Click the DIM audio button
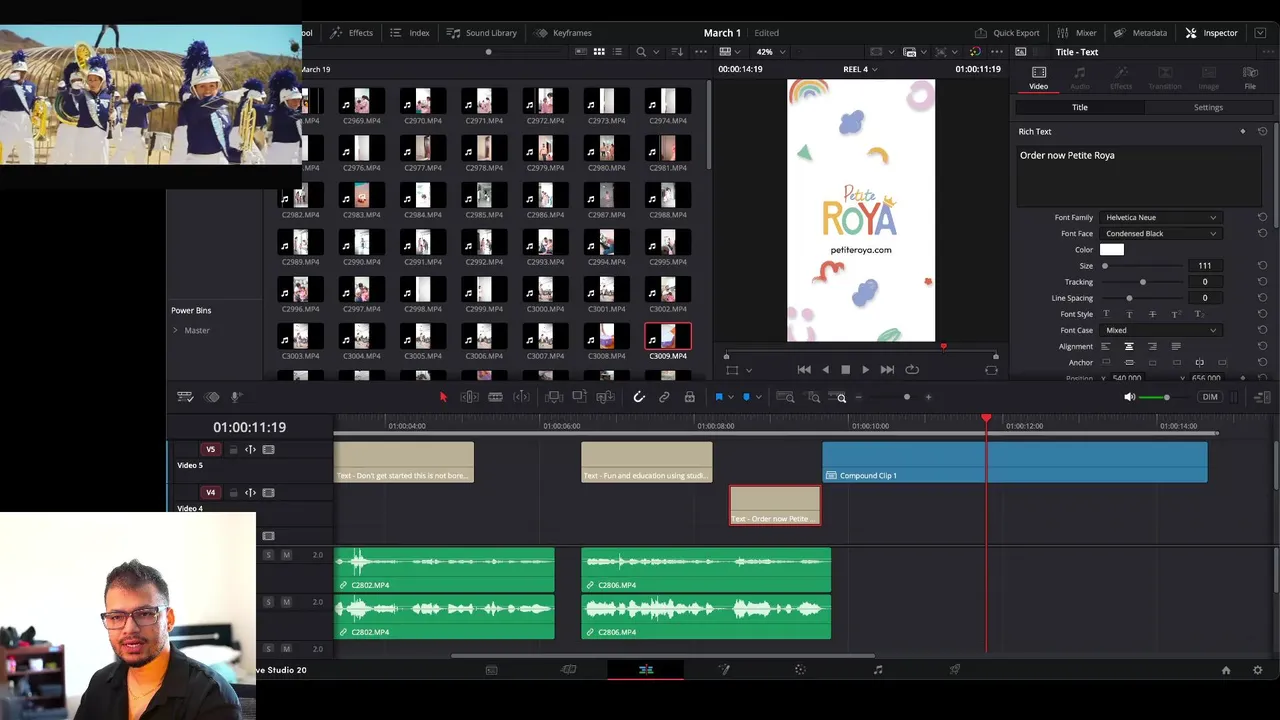The height and width of the screenshot is (720, 1280). pos(1210,397)
